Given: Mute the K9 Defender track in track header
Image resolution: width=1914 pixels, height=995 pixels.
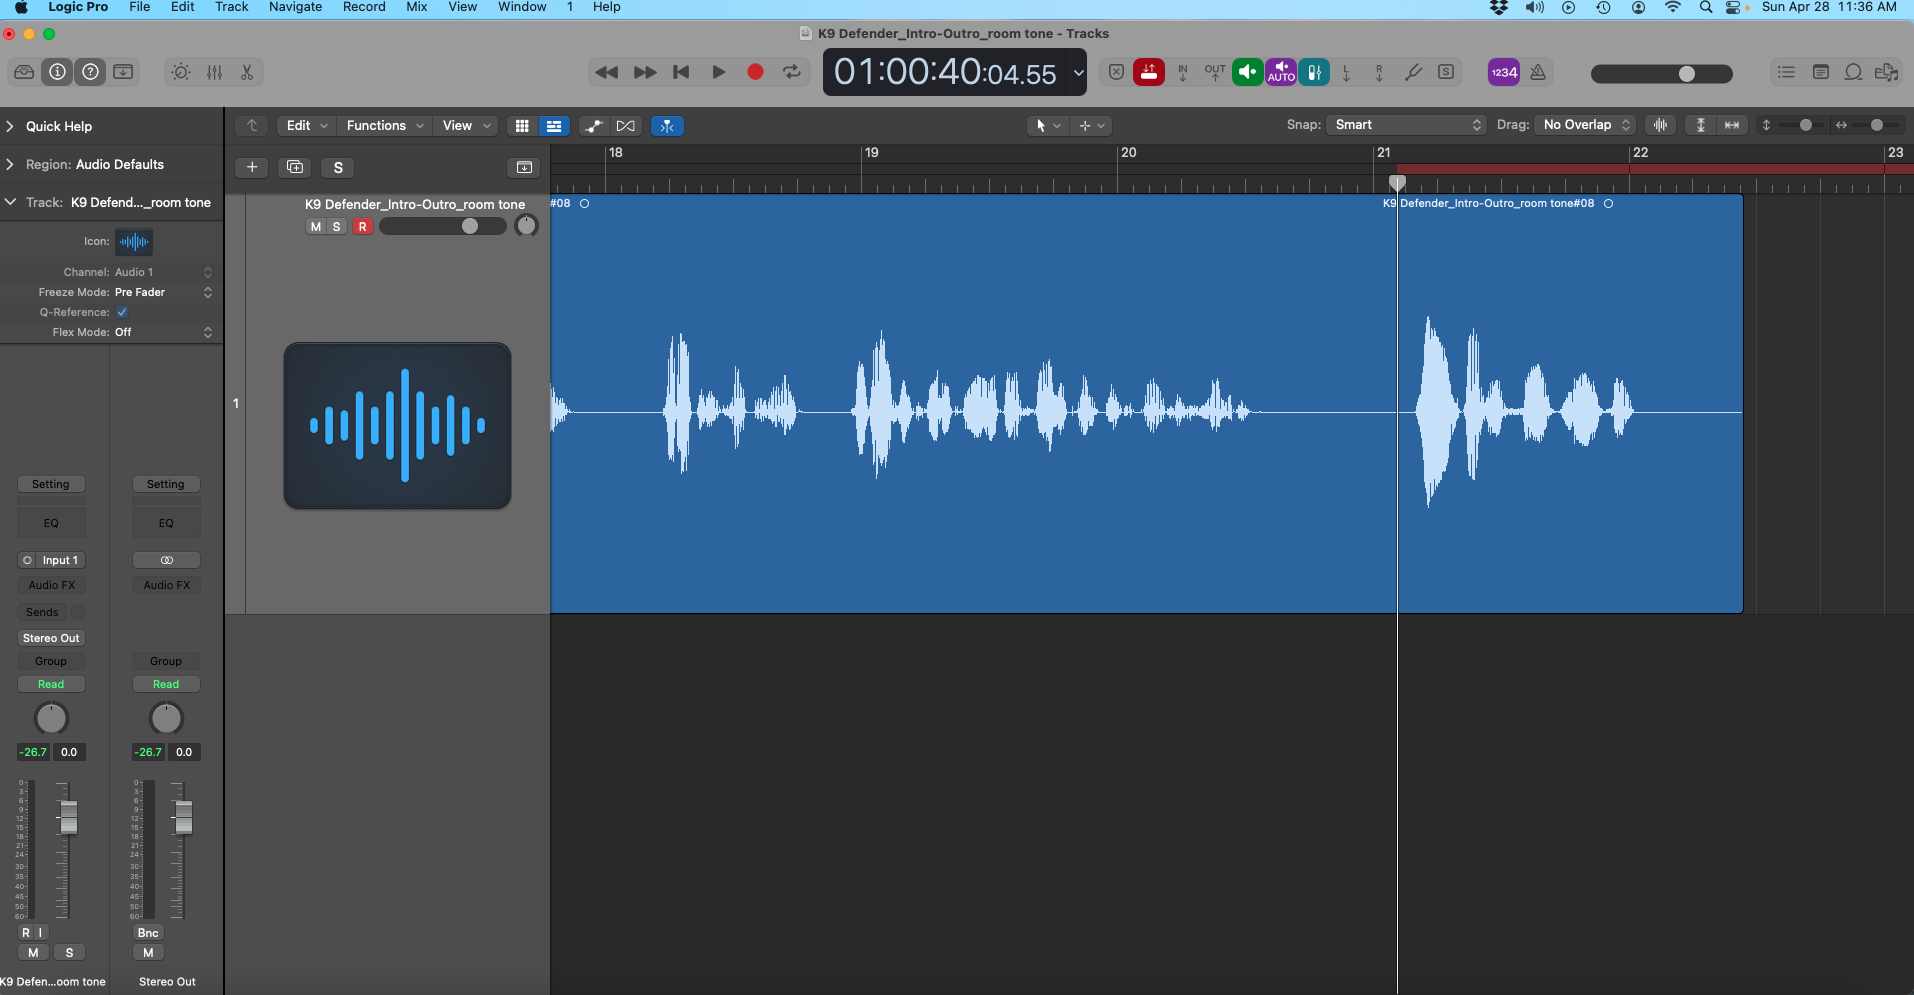Looking at the screenshot, I should (316, 226).
